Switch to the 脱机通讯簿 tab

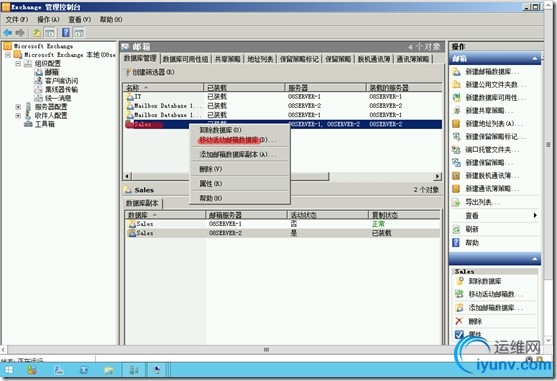tap(374, 59)
